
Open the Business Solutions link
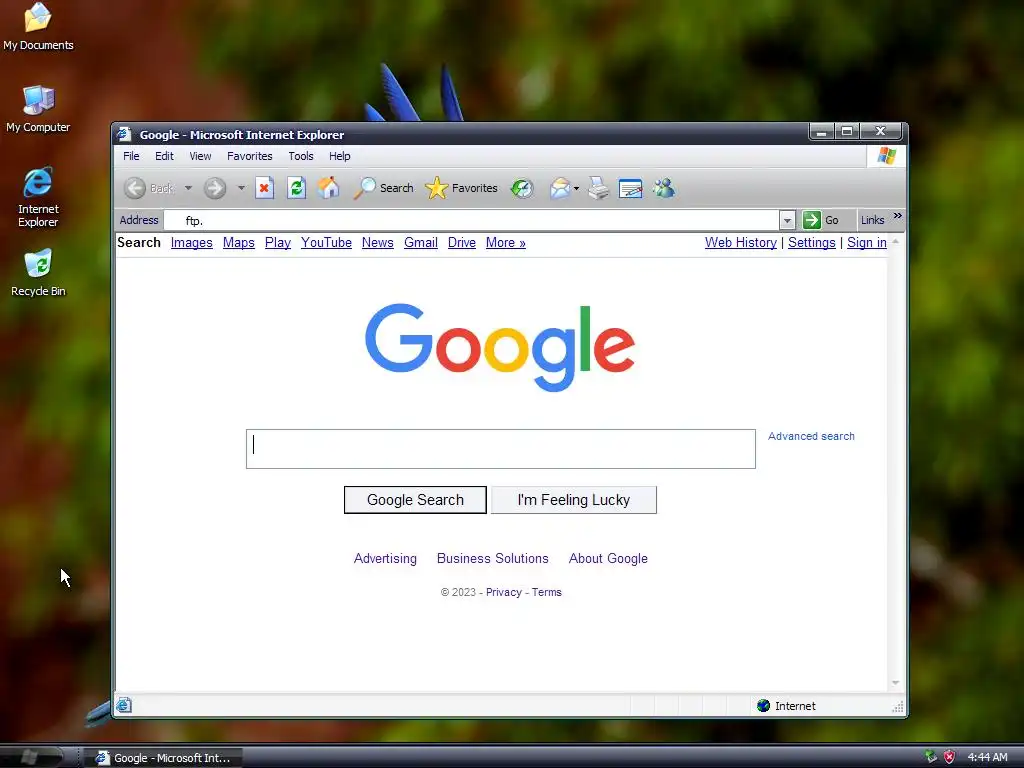(492, 558)
